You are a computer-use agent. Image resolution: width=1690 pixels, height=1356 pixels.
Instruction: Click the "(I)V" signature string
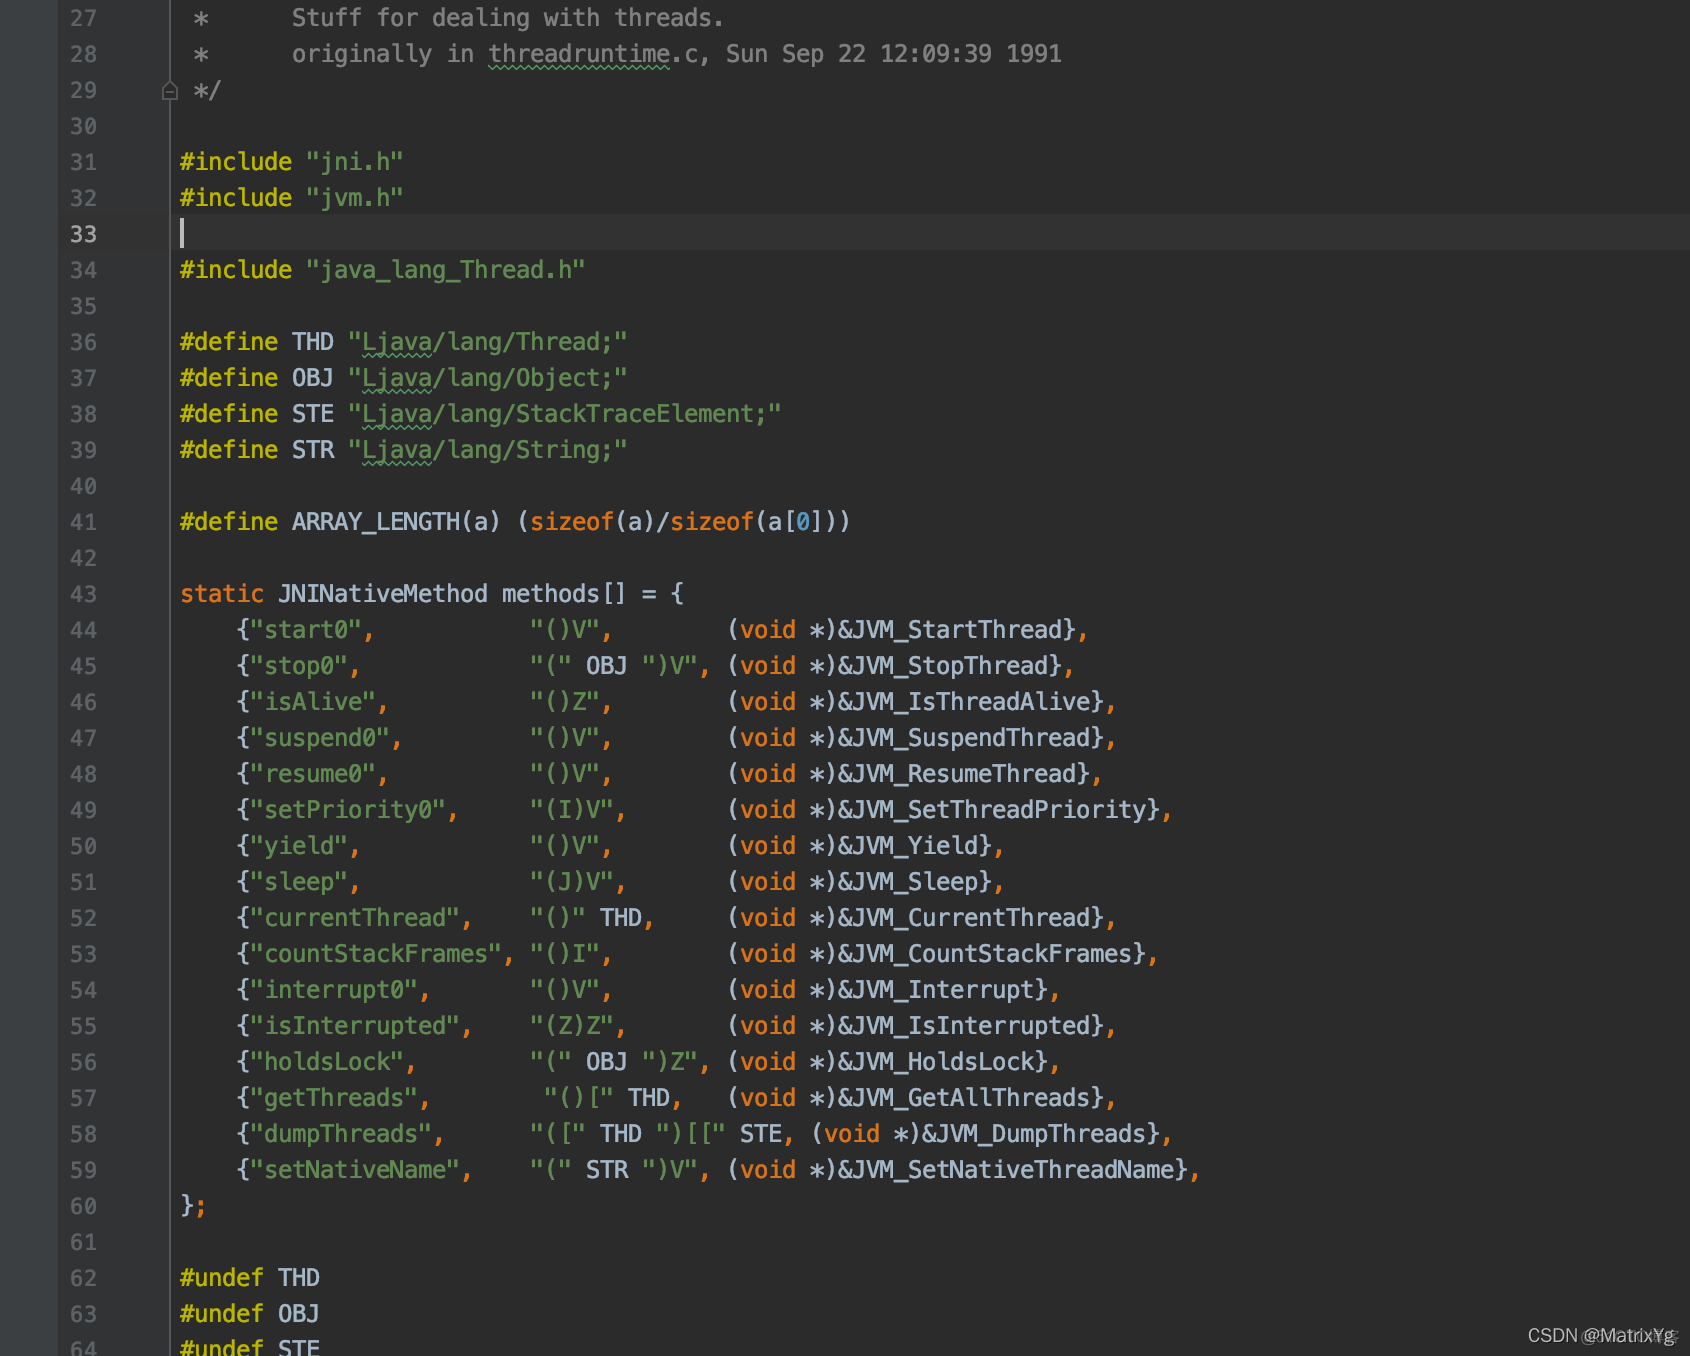pos(571,810)
